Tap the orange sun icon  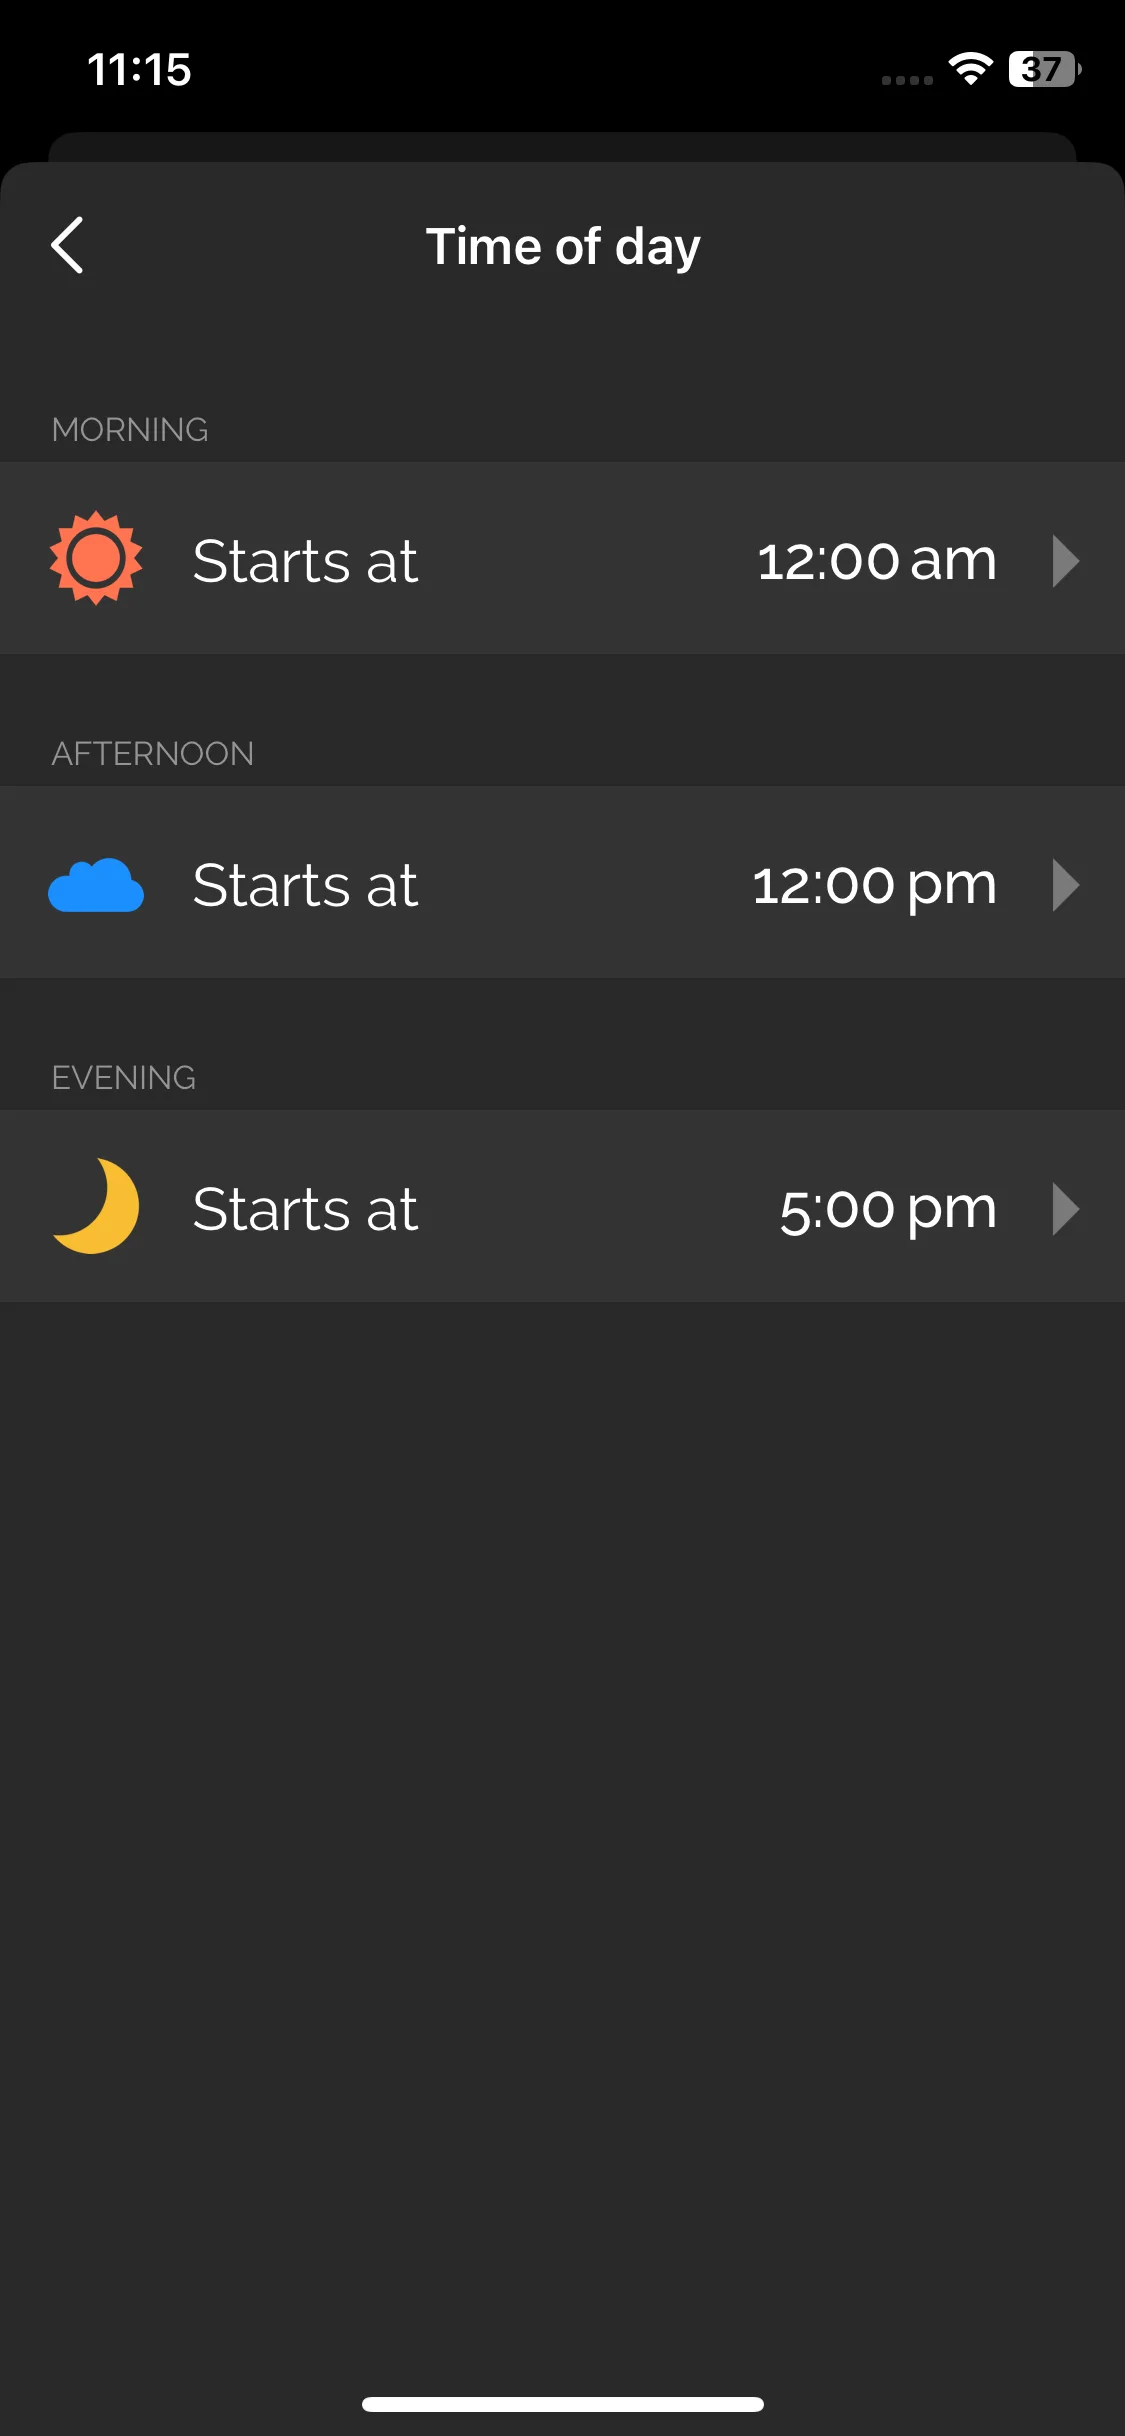[x=96, y=558]
